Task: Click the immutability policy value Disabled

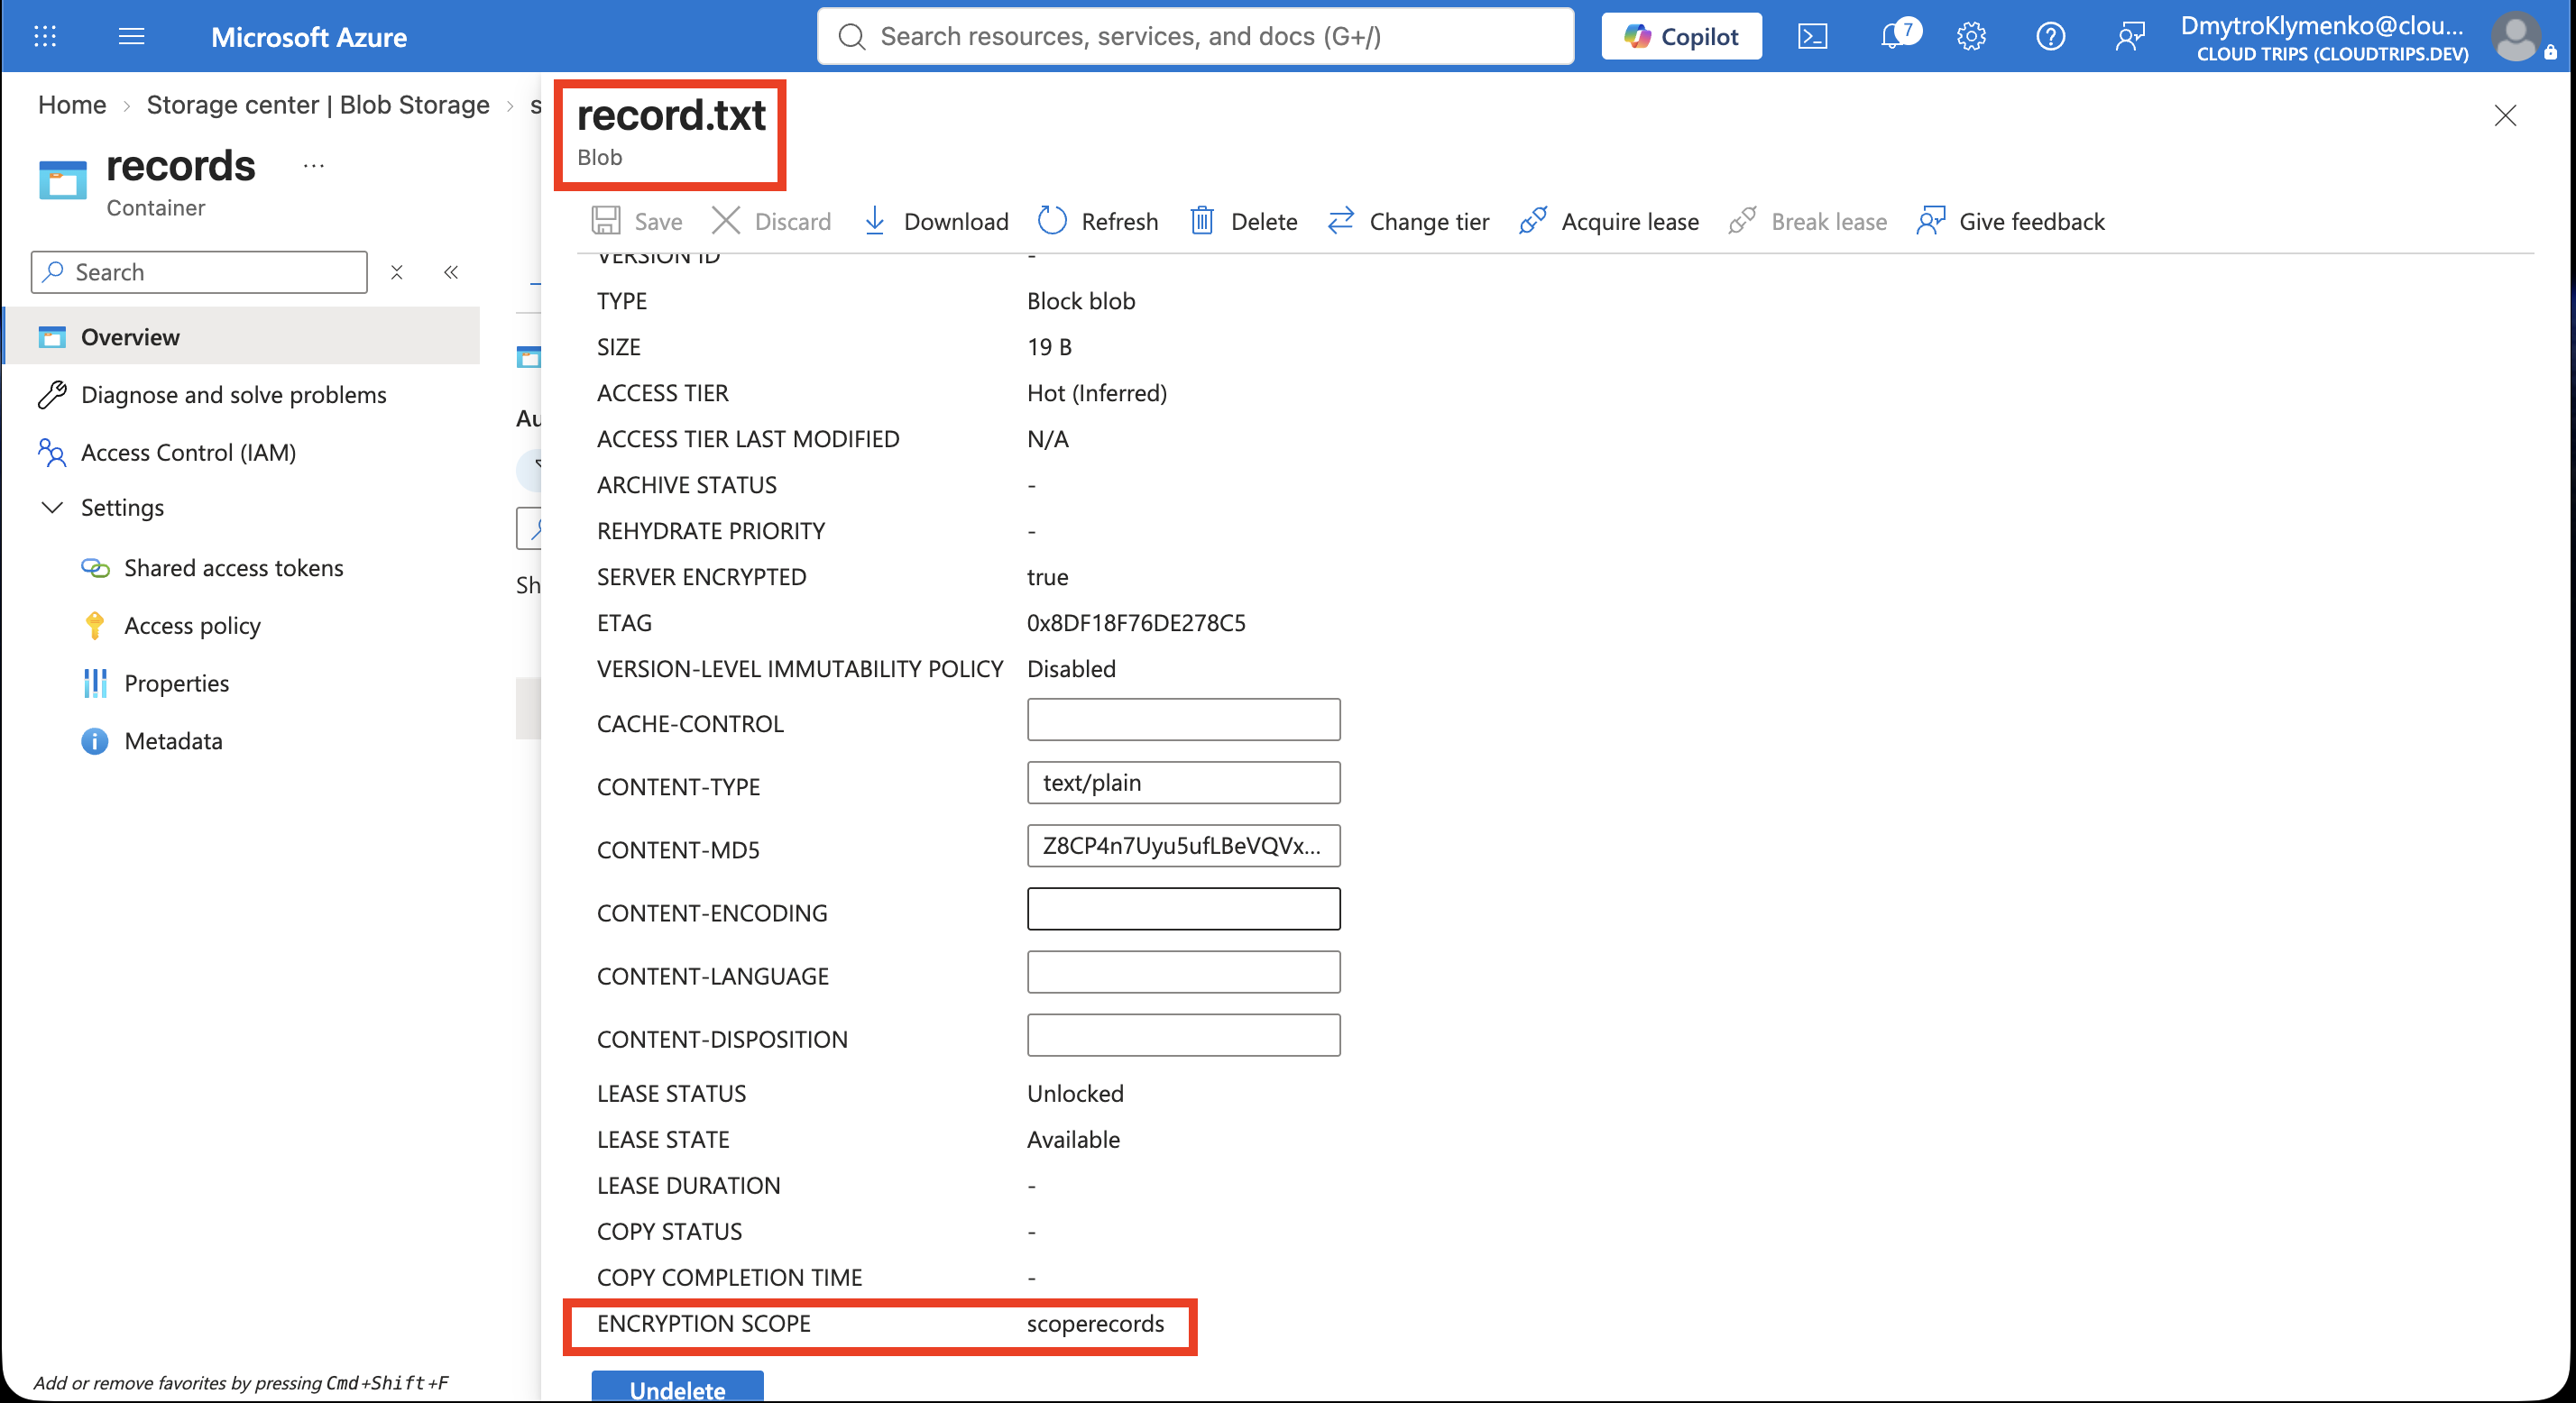Action: [1071, 669]
